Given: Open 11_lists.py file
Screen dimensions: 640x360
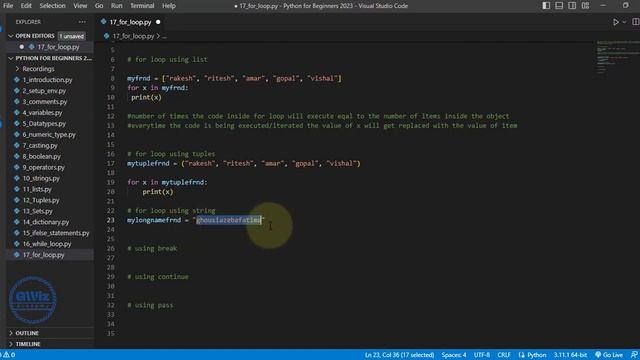Looking at the screenshot, I should pyautogui.click(x=37, y=189).
